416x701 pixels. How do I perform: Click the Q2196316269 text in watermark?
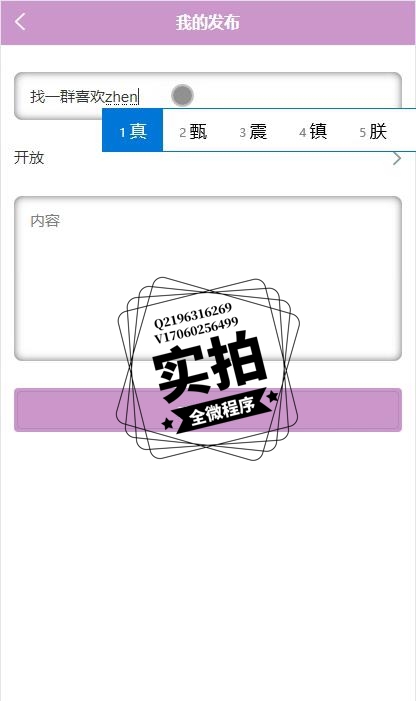click(x=193, y=315)
